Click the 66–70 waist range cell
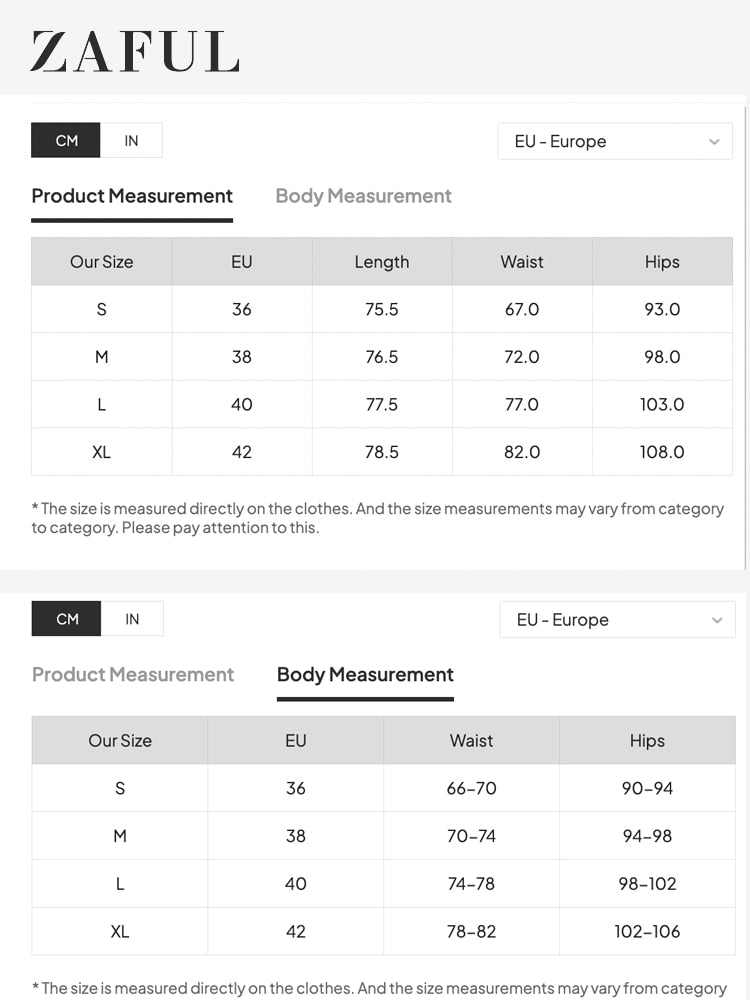Image resolution: width=750 pixels, height=1000 pixels. click(x=471, y=788)
